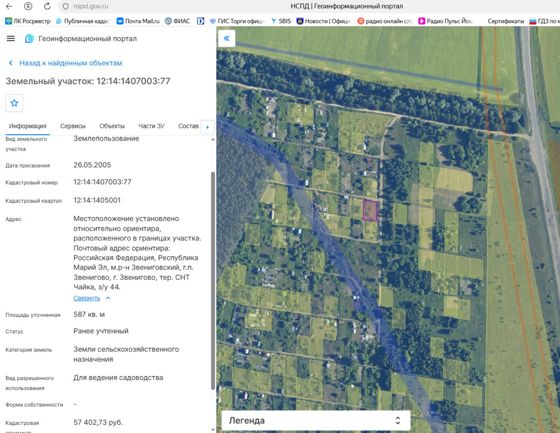Open the ГИС Торги bookmark
This screenshot has width=560, height=433.
[x=236, y=21]
